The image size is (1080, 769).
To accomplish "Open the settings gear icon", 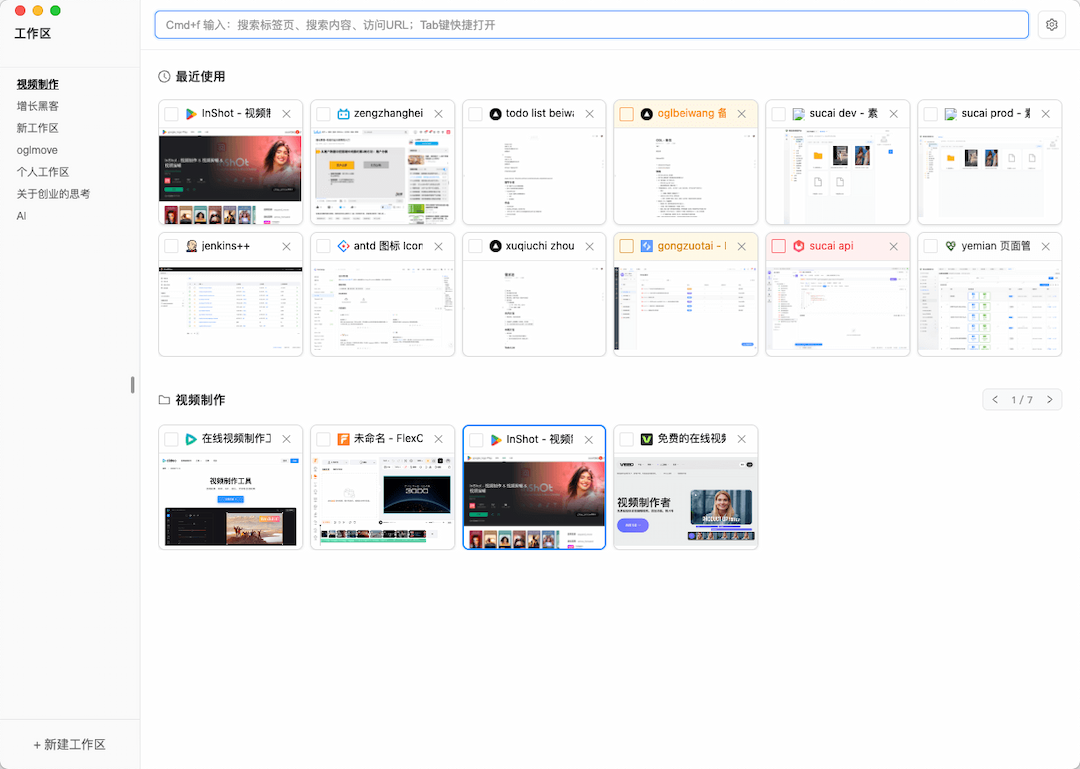I will 1051,24.
